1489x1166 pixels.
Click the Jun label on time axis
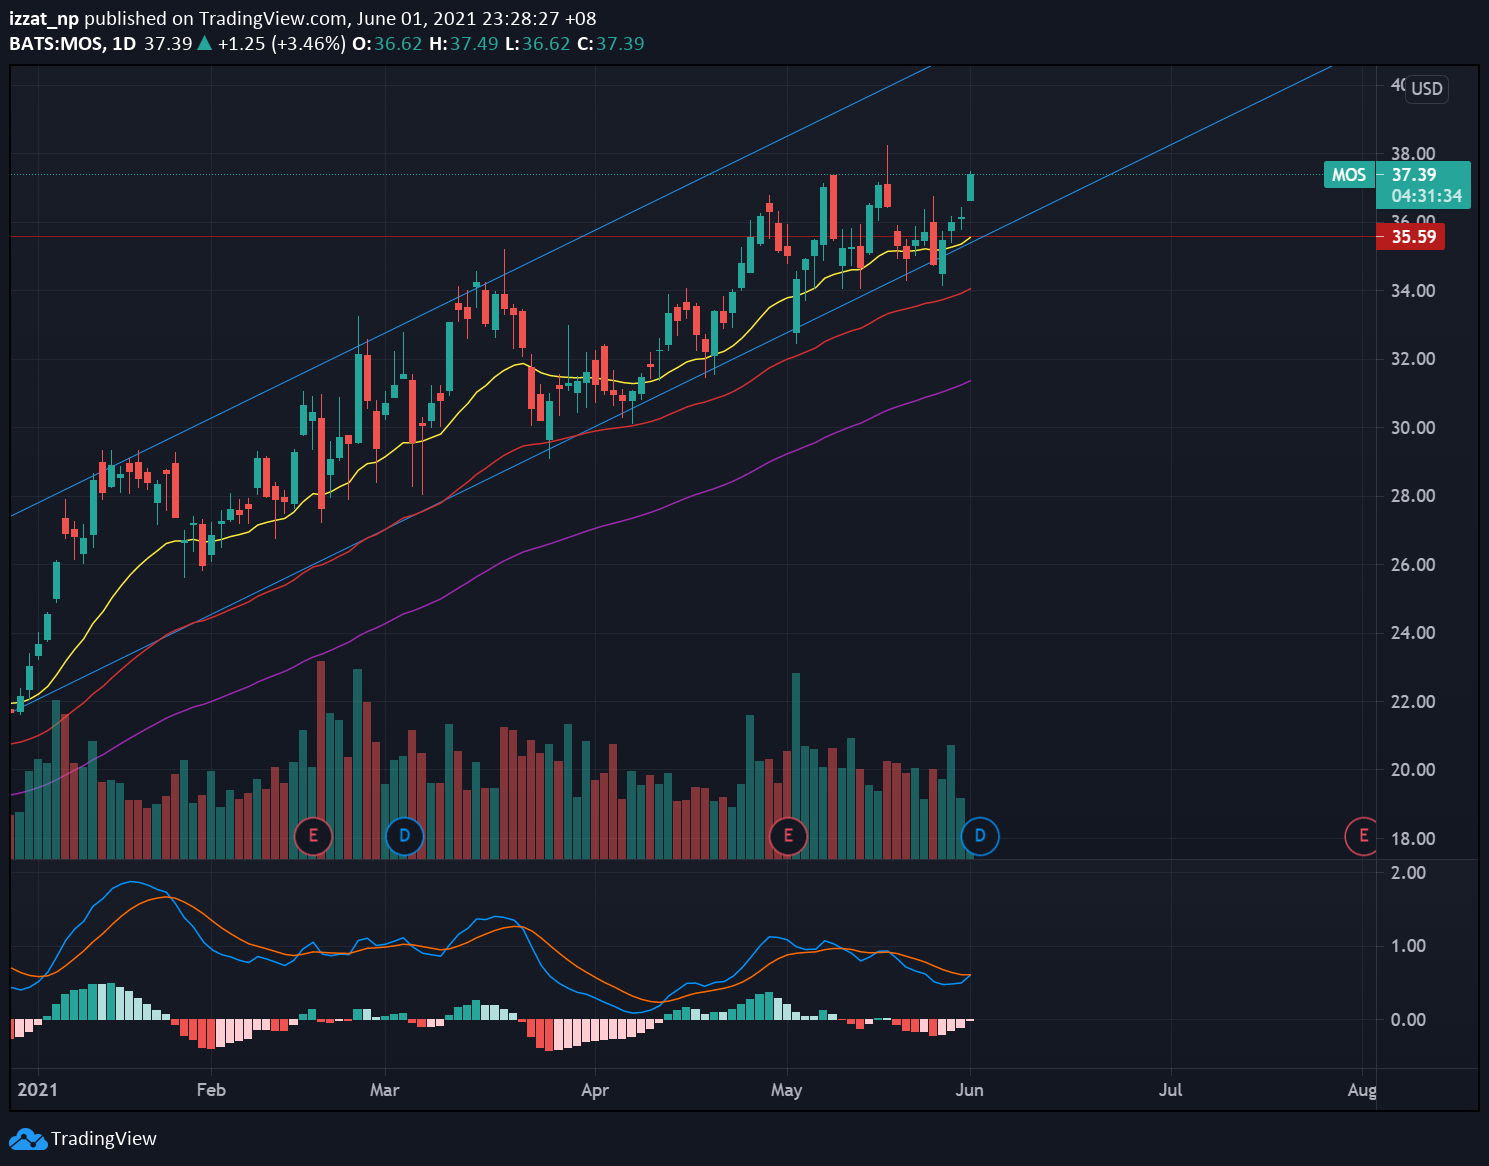[970, 1090]
